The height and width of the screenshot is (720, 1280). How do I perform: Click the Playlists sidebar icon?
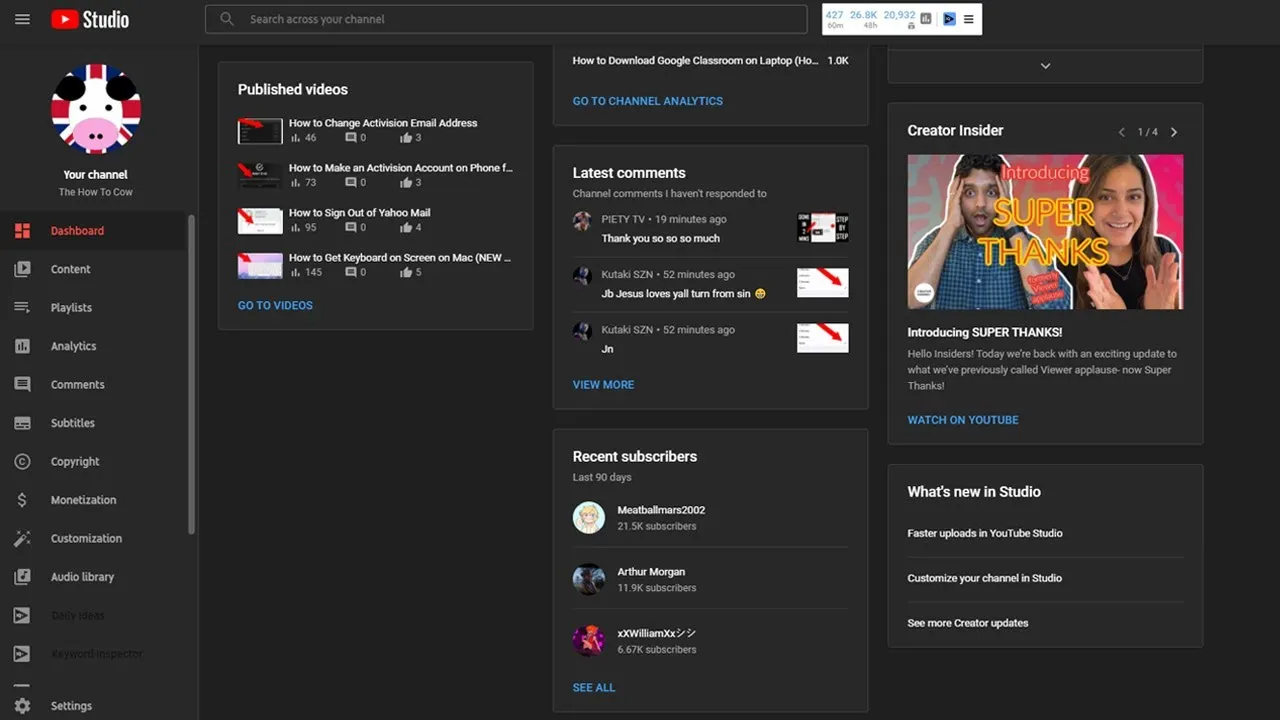point(22,308)
